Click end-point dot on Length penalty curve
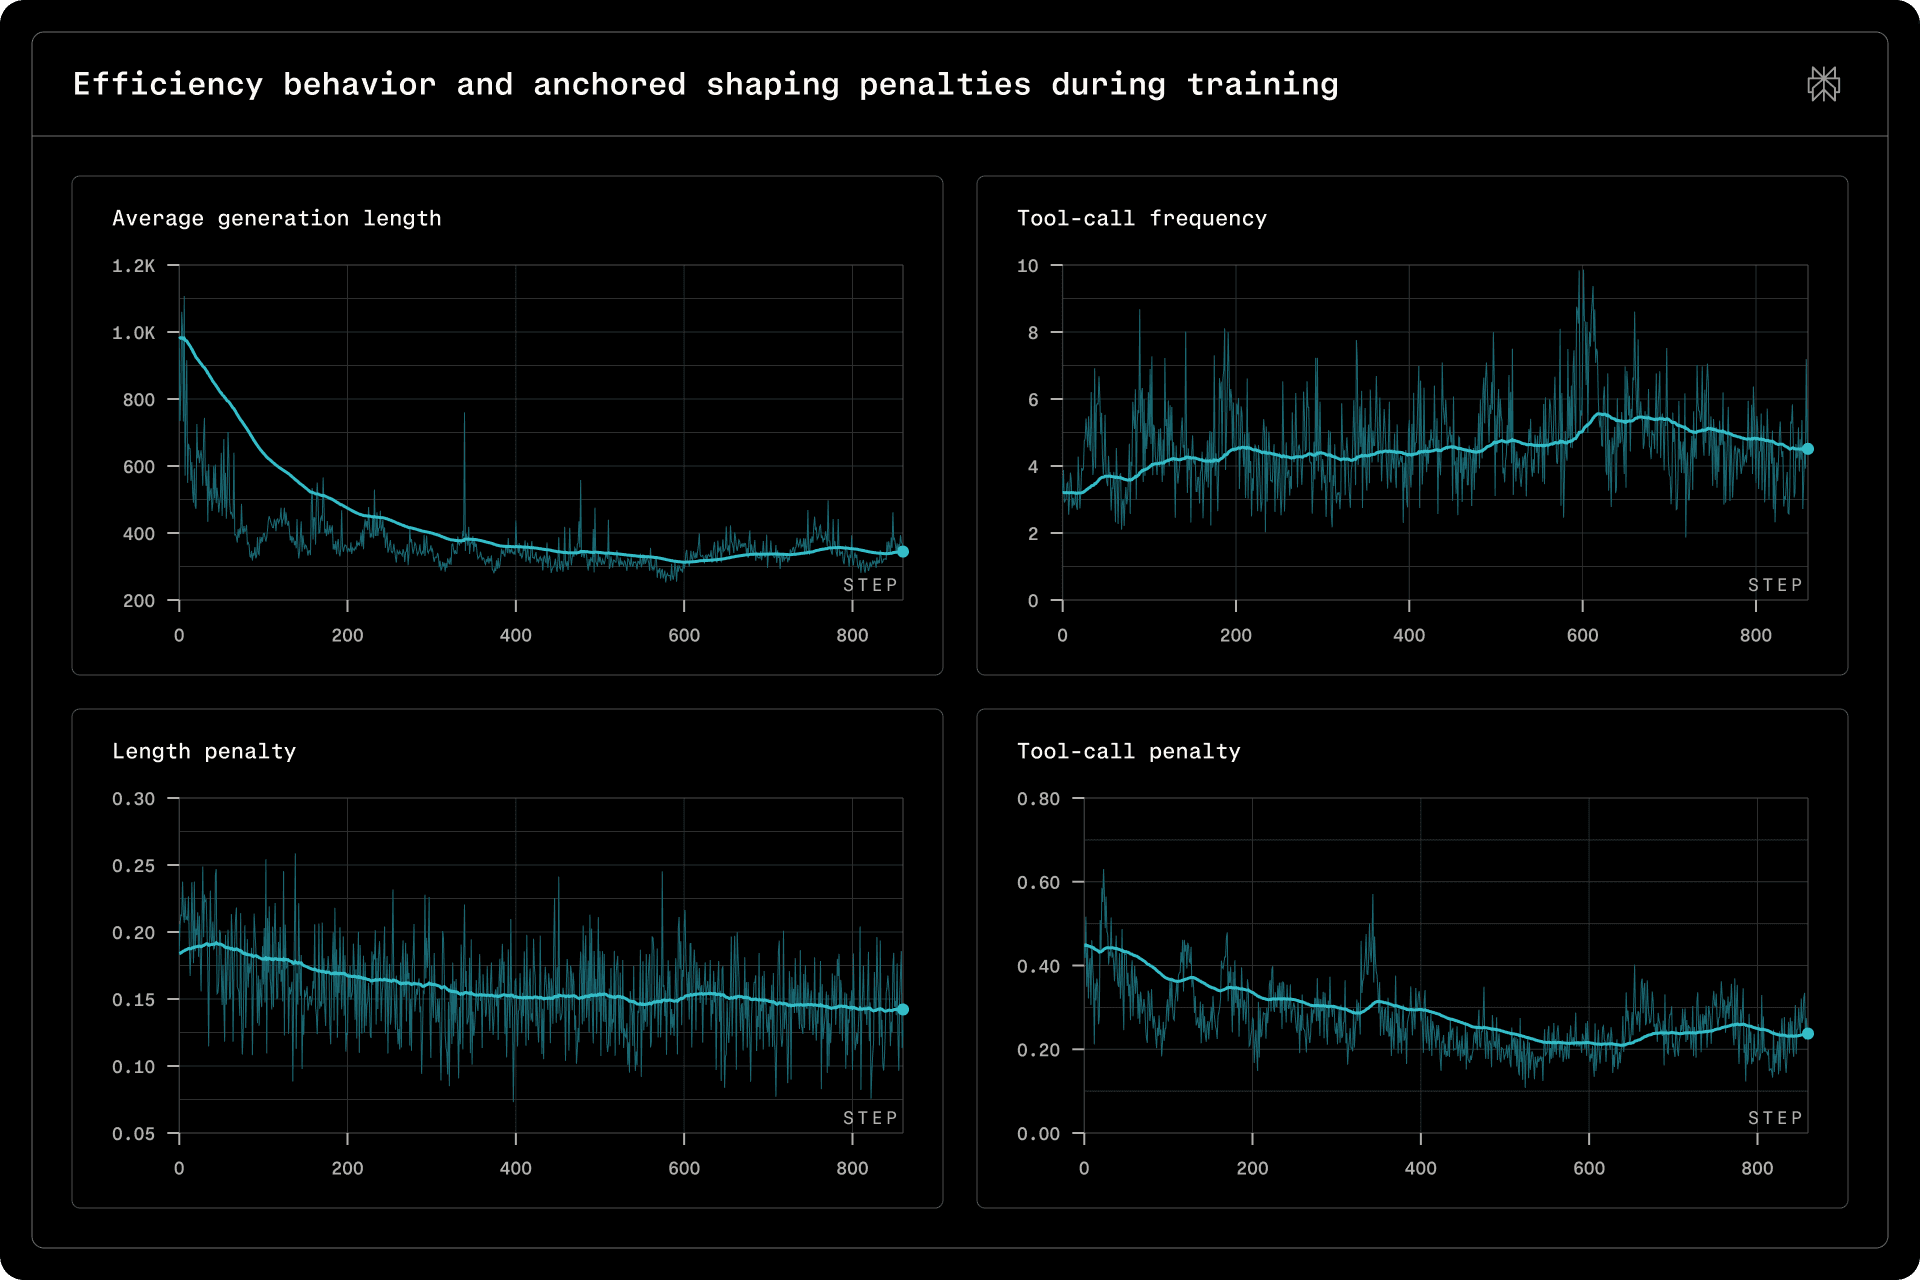The height and width of the screenshot is (1280, 1920). coord(902,1009)
